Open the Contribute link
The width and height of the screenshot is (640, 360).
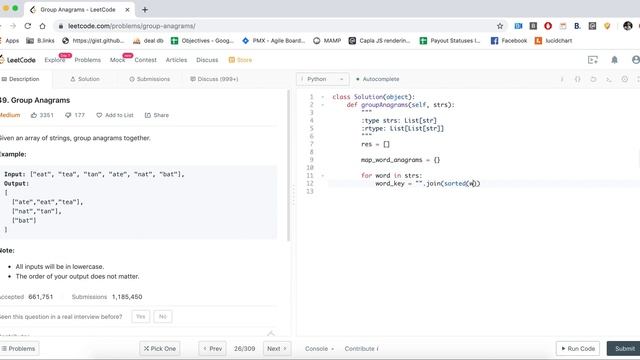click(x=362, y=349)
